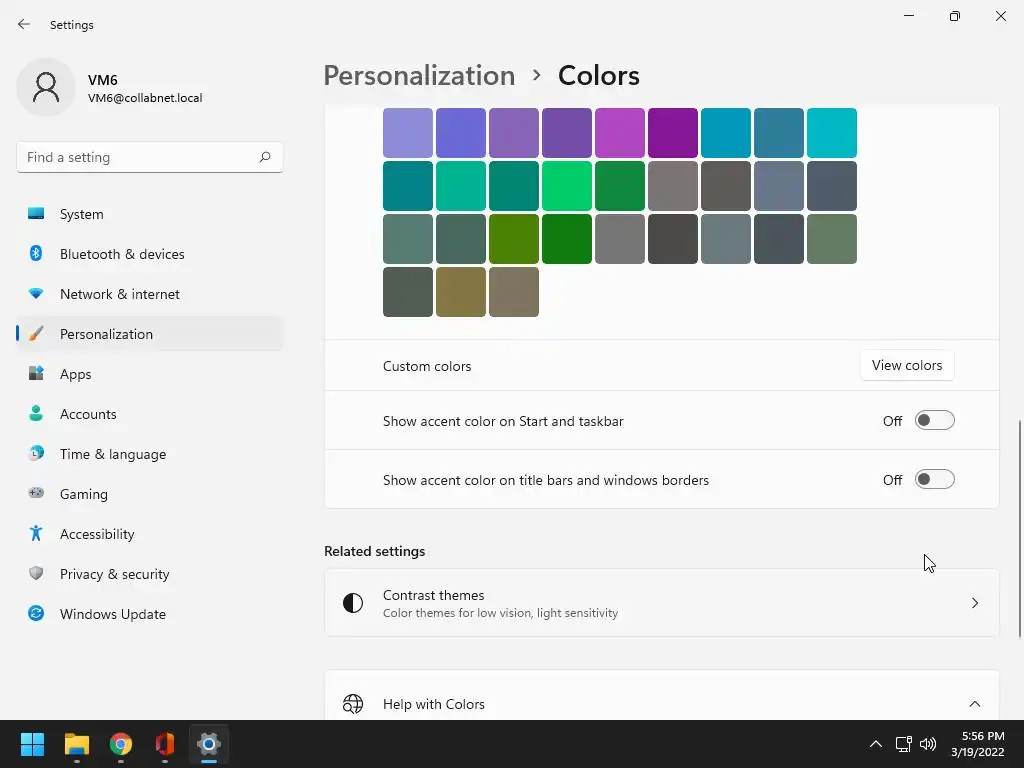Select the pink-orchid accent color swatch
Screen dimensions: 1024x768
point(620,133)
